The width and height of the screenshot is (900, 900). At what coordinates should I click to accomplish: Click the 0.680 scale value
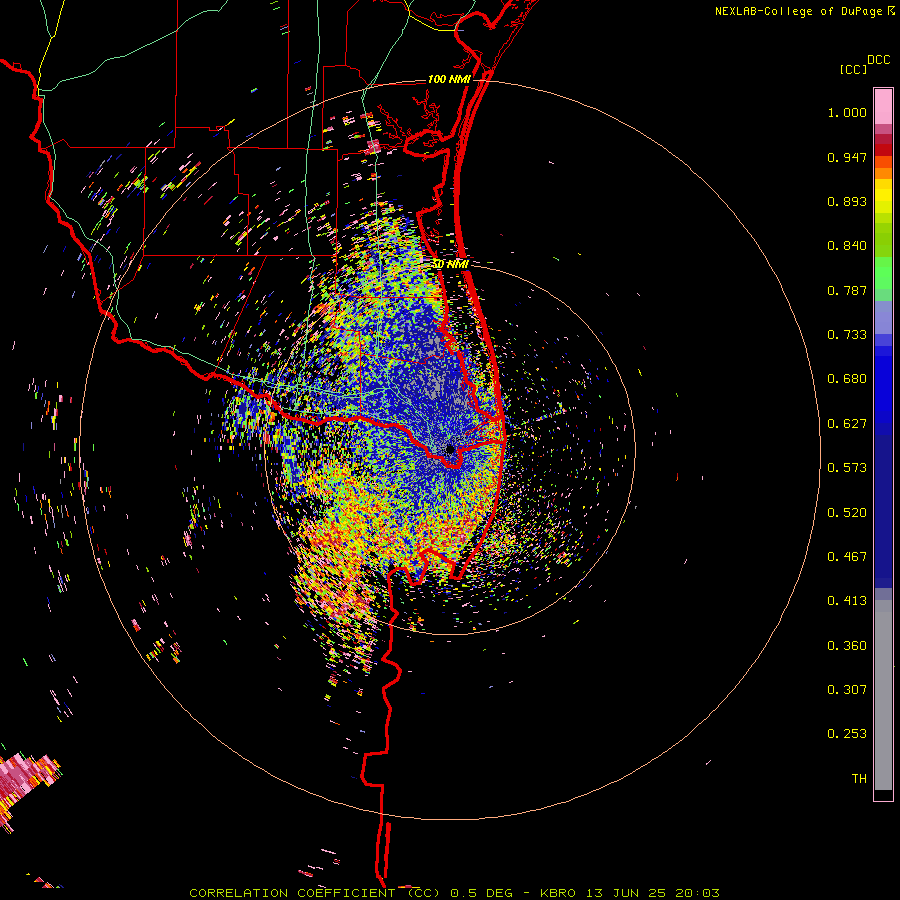pos(847,379)
